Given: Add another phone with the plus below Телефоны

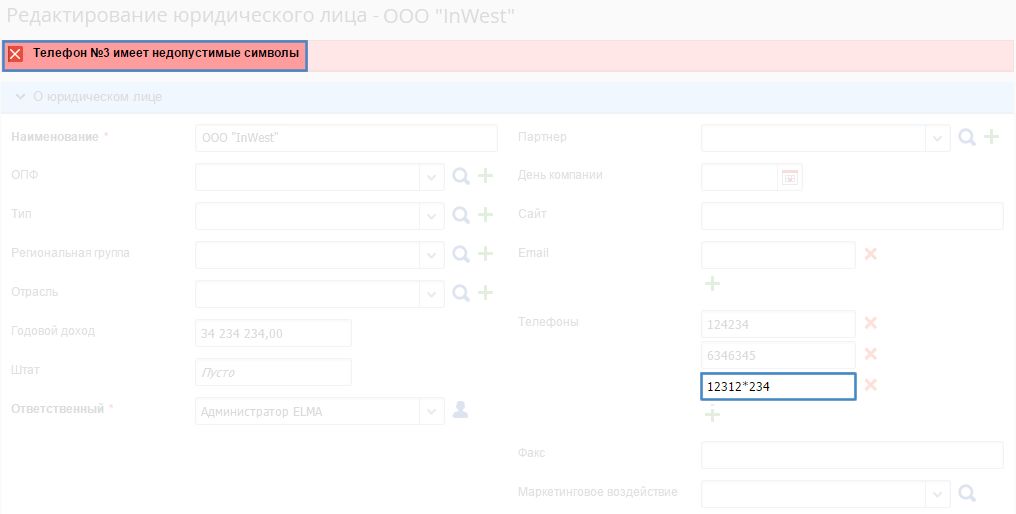Looking at the screenshot, I should 712,414.
